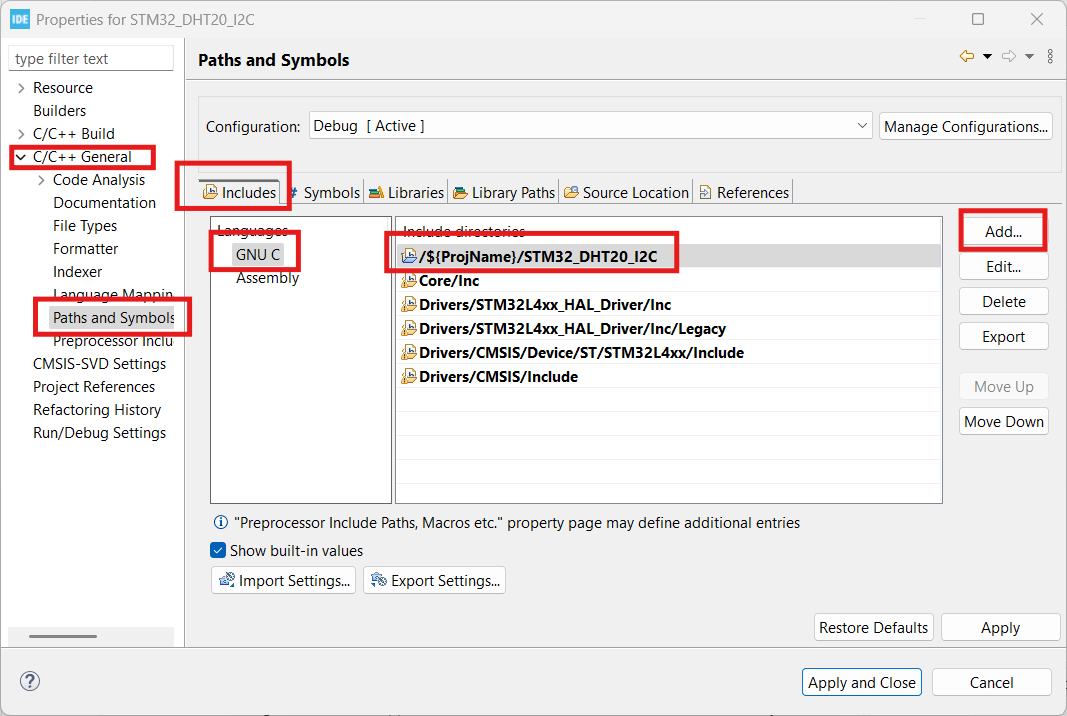Click the Import Settings... button
1067x716 pixels.
(x=283, y=580)
